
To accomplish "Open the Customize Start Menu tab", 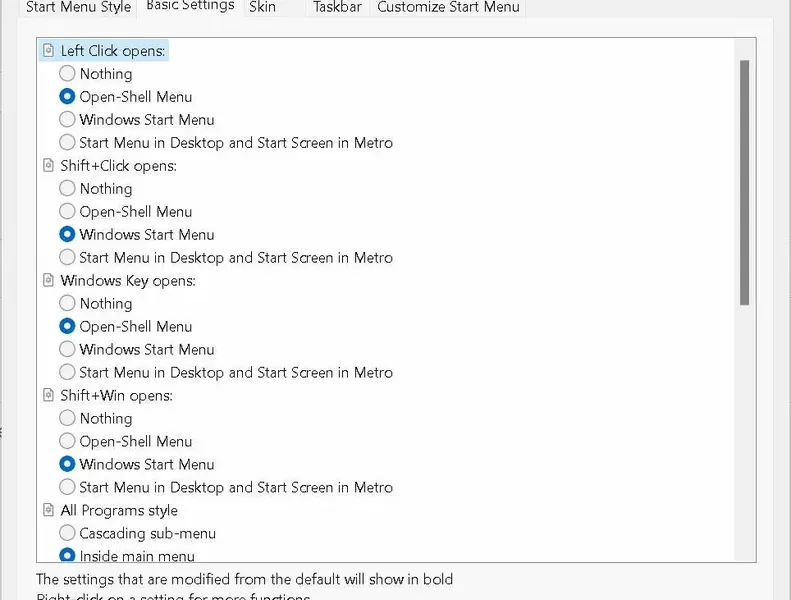I will pos(448,7).
